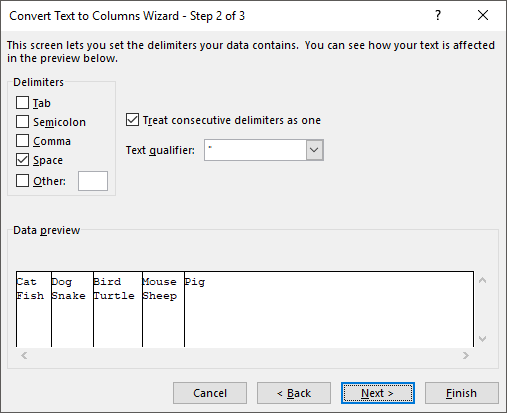The height and width of the screenshot is (413, 507).
Task: Close the Convert Text to Columns Wizard
Action: (x=483, y=15)
